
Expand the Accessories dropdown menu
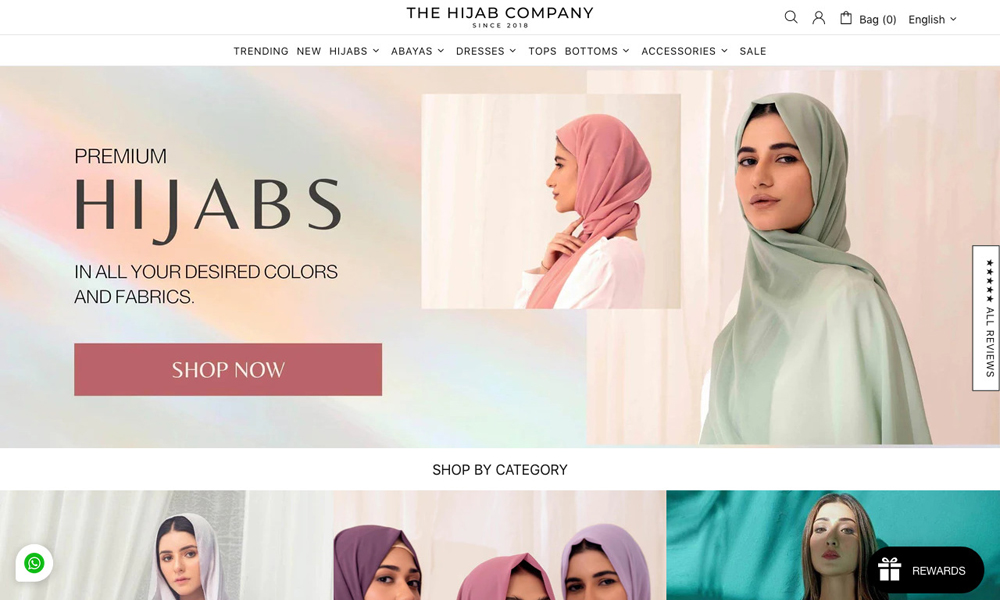(x=684, y=51)
